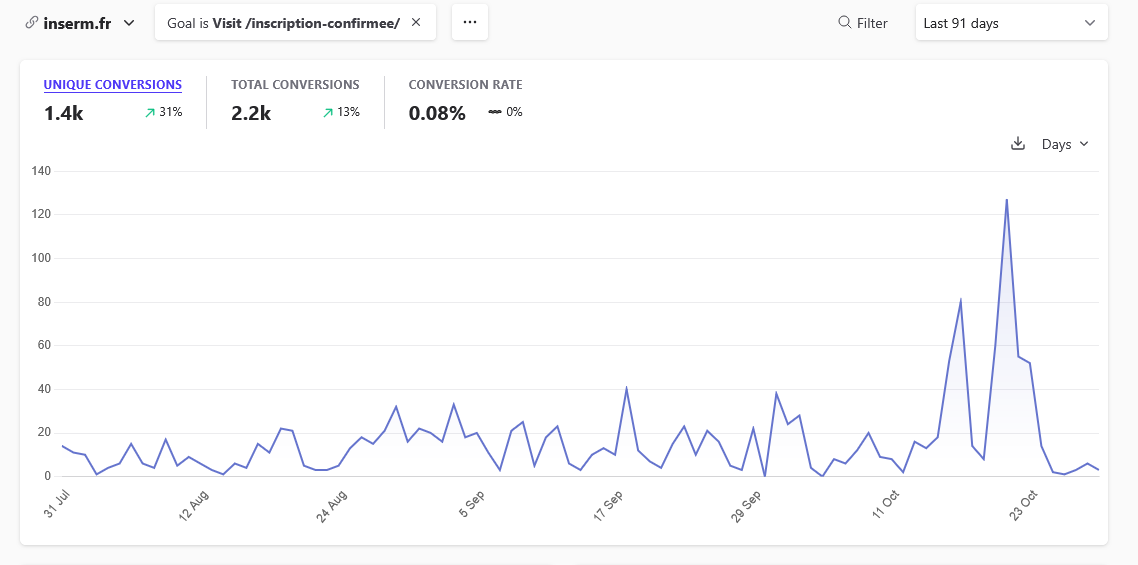1138x565 pixels.
Task: Open the Days interval dropdown
Action: (1065, 144)
